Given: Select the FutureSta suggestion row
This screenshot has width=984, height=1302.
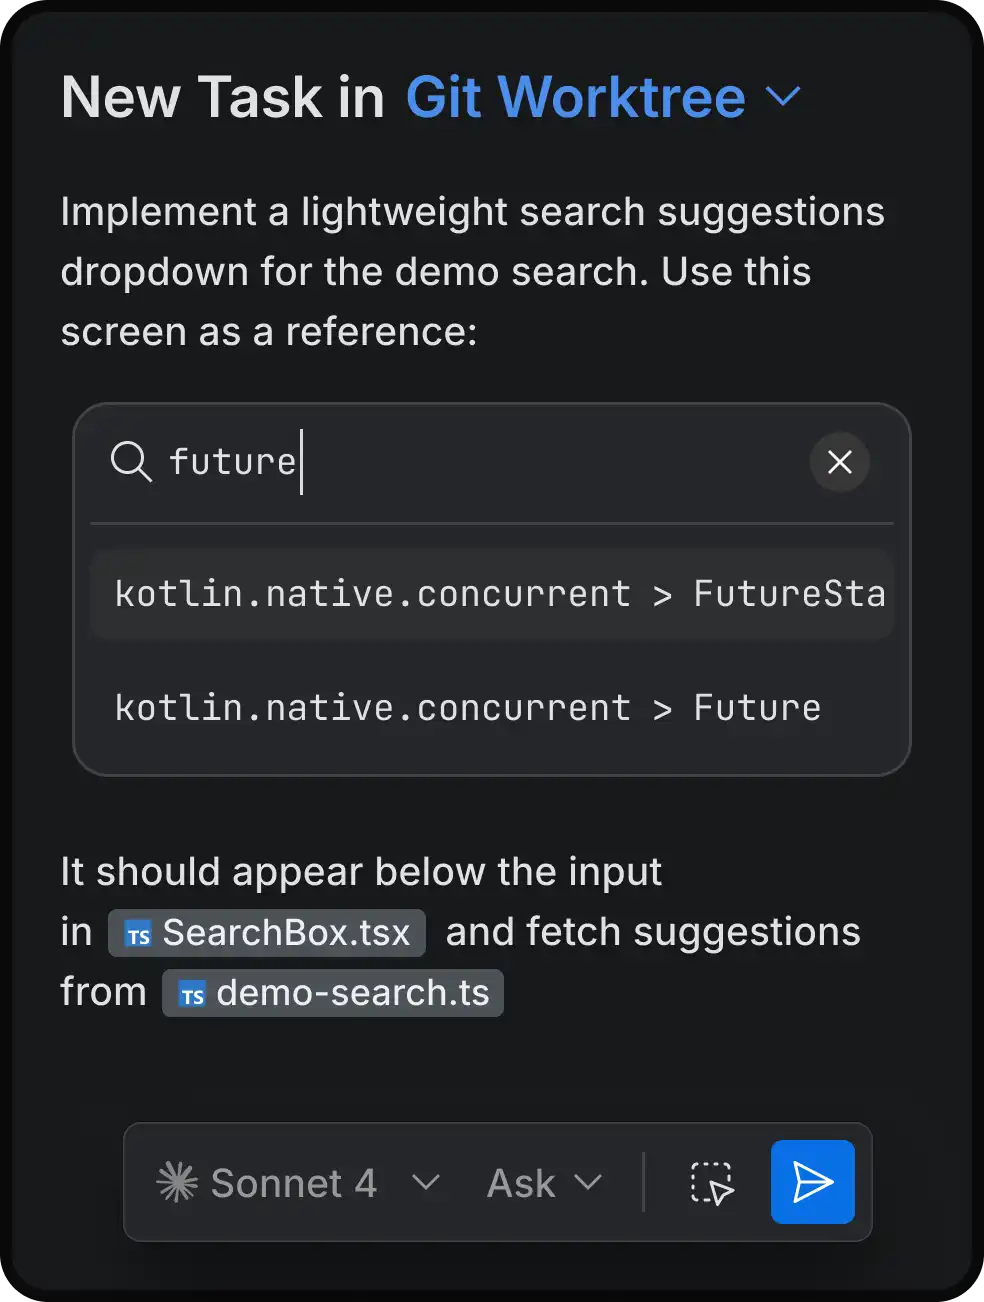Looking at the screenshot, I should (x=492, y=594).
